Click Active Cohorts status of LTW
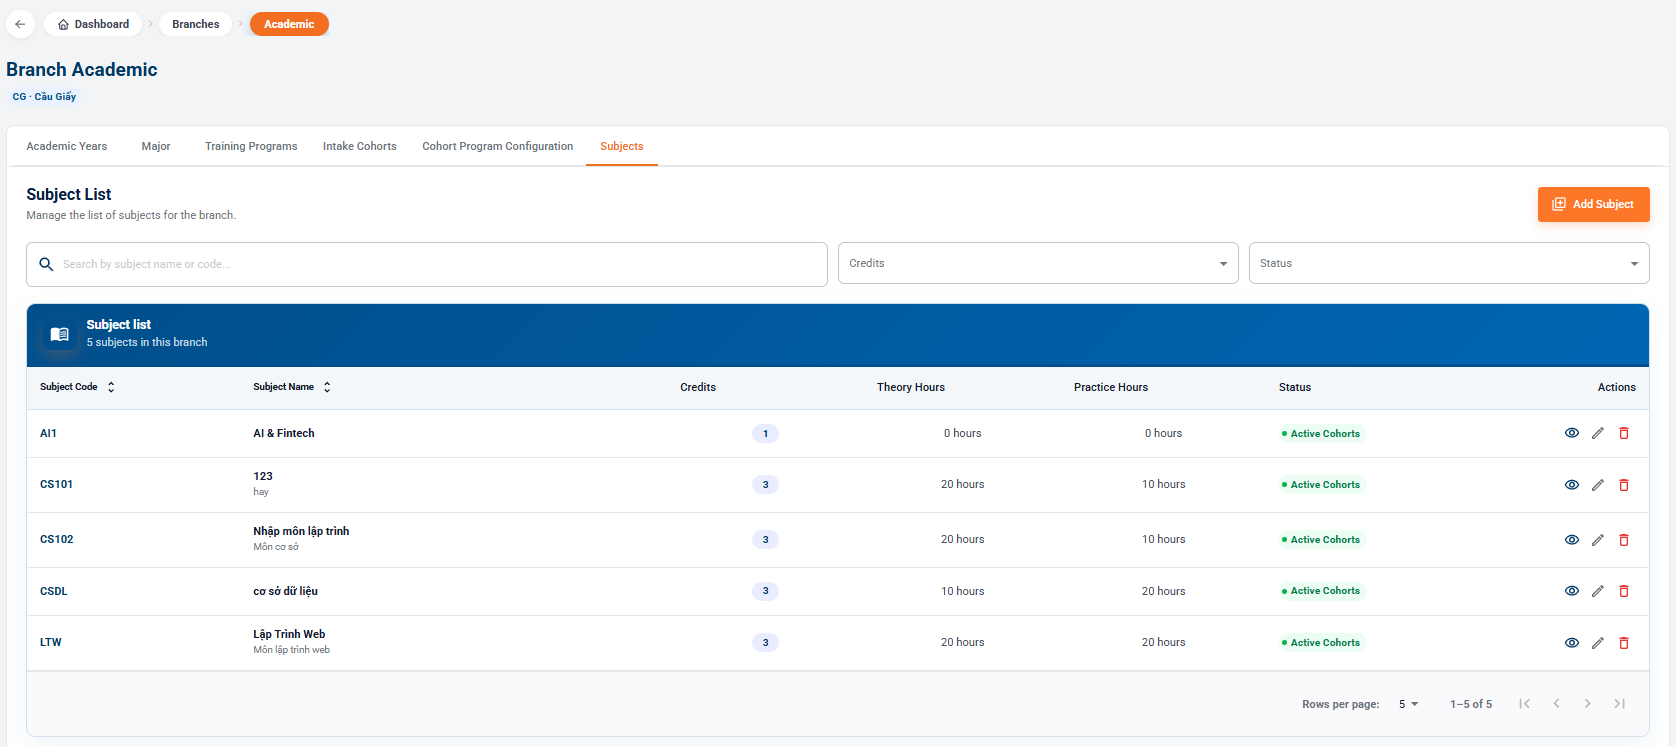1676x747 pixels. click(x=1322, y=643)
